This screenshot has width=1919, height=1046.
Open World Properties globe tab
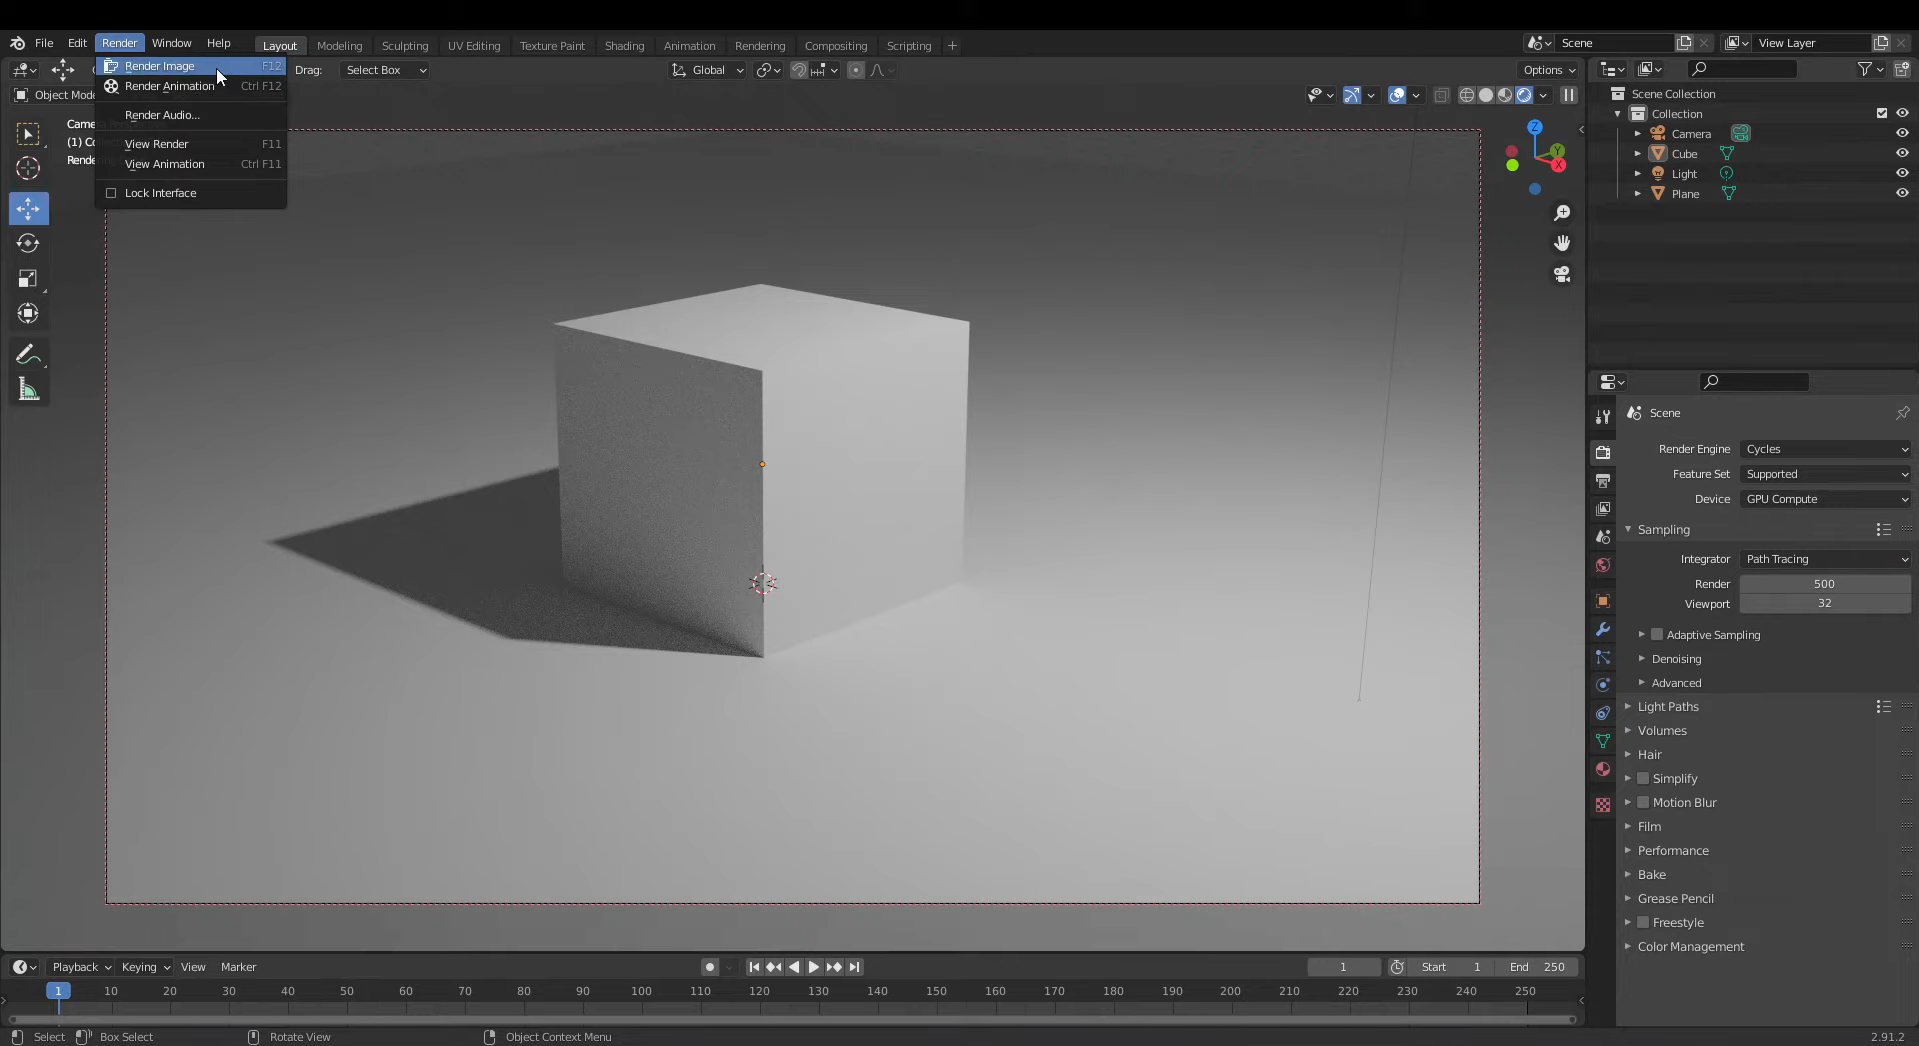(1603, 565)
